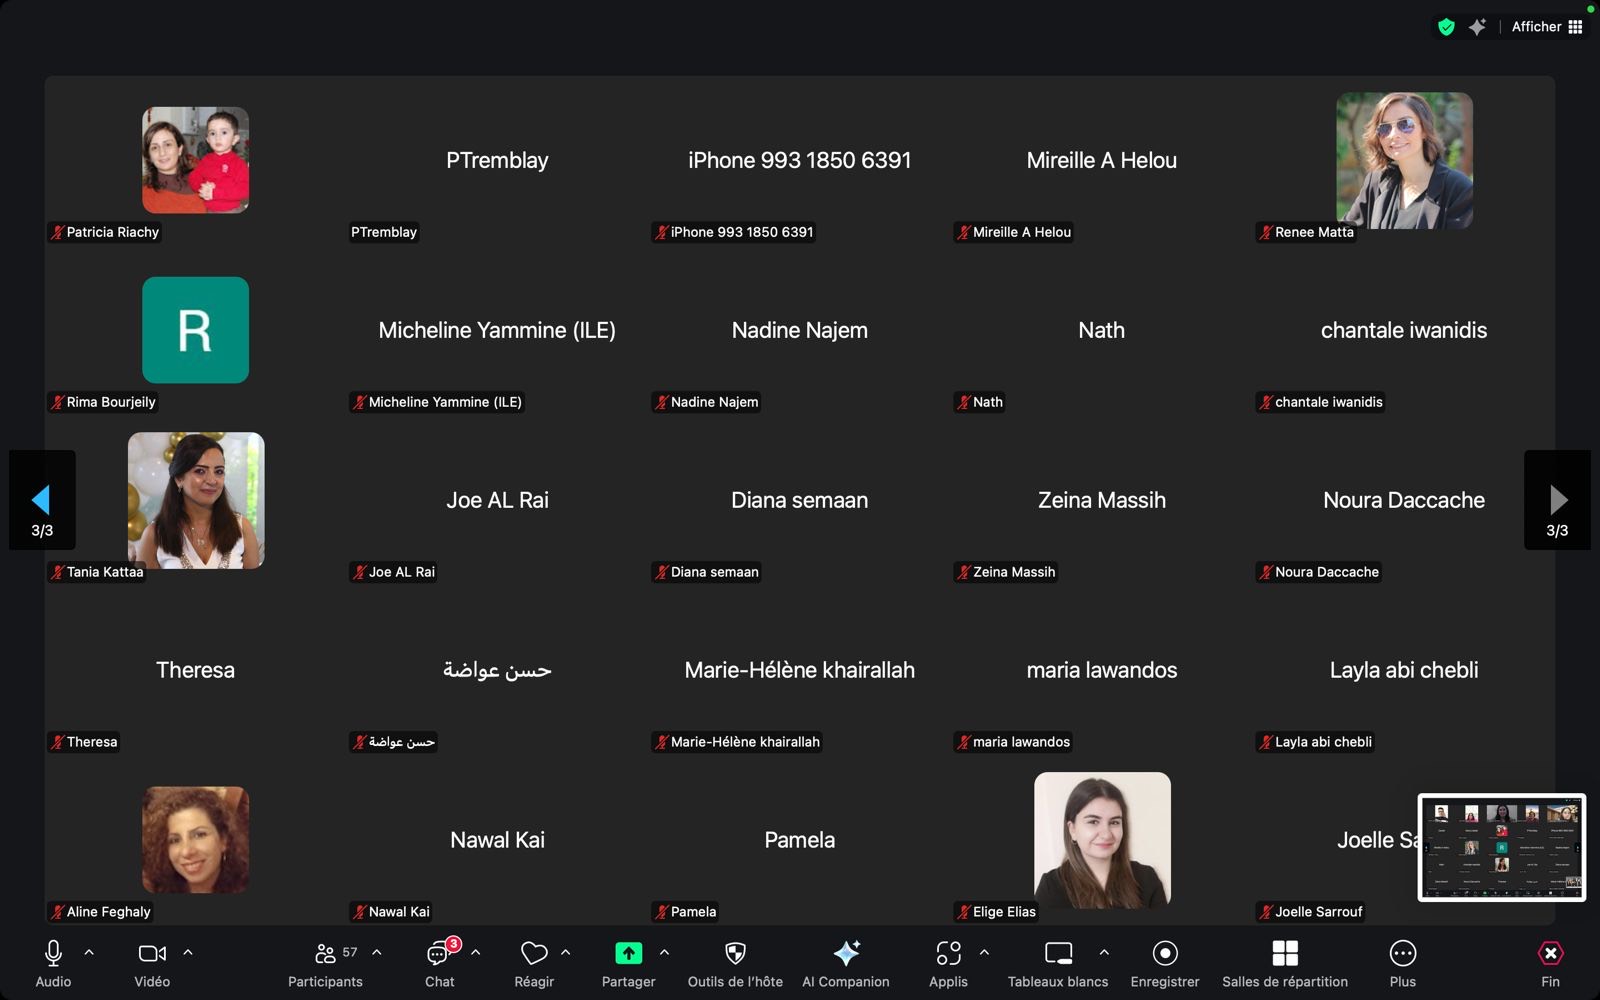The width and height of the screenshot is (1600, 1000).
Task: Open the Chat panel
Action: click(x=439, y=954)
